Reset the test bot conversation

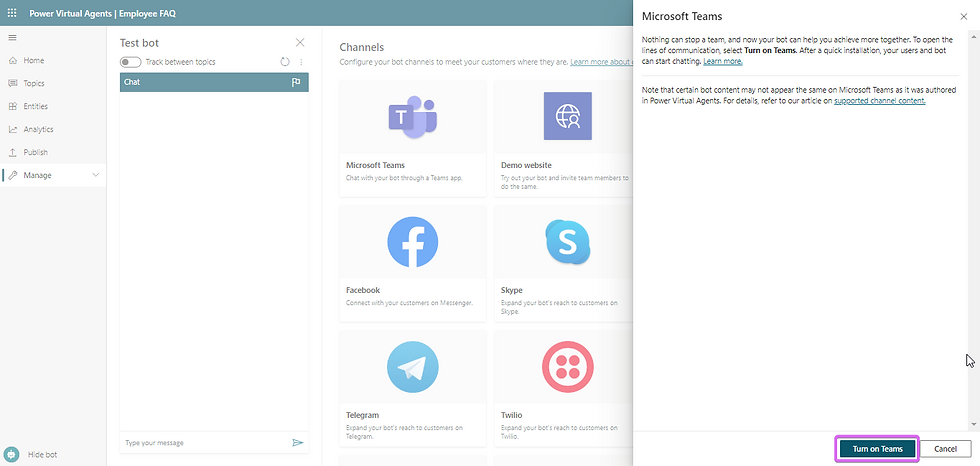pyautogui.click(x=285, y=62)
